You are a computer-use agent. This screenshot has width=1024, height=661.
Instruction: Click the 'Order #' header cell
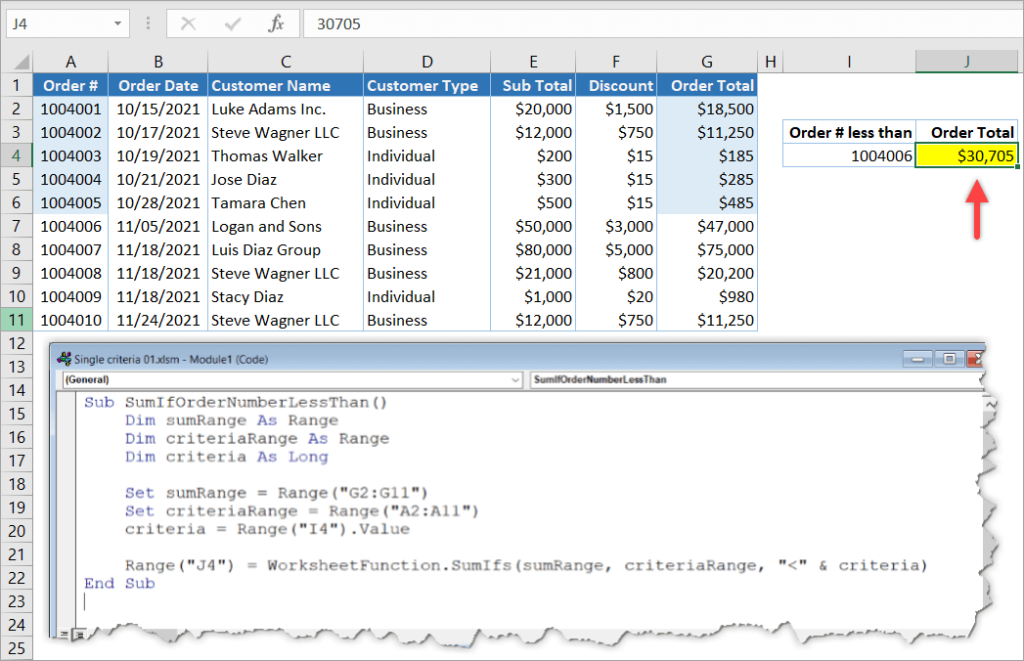[x=71, y=86]
